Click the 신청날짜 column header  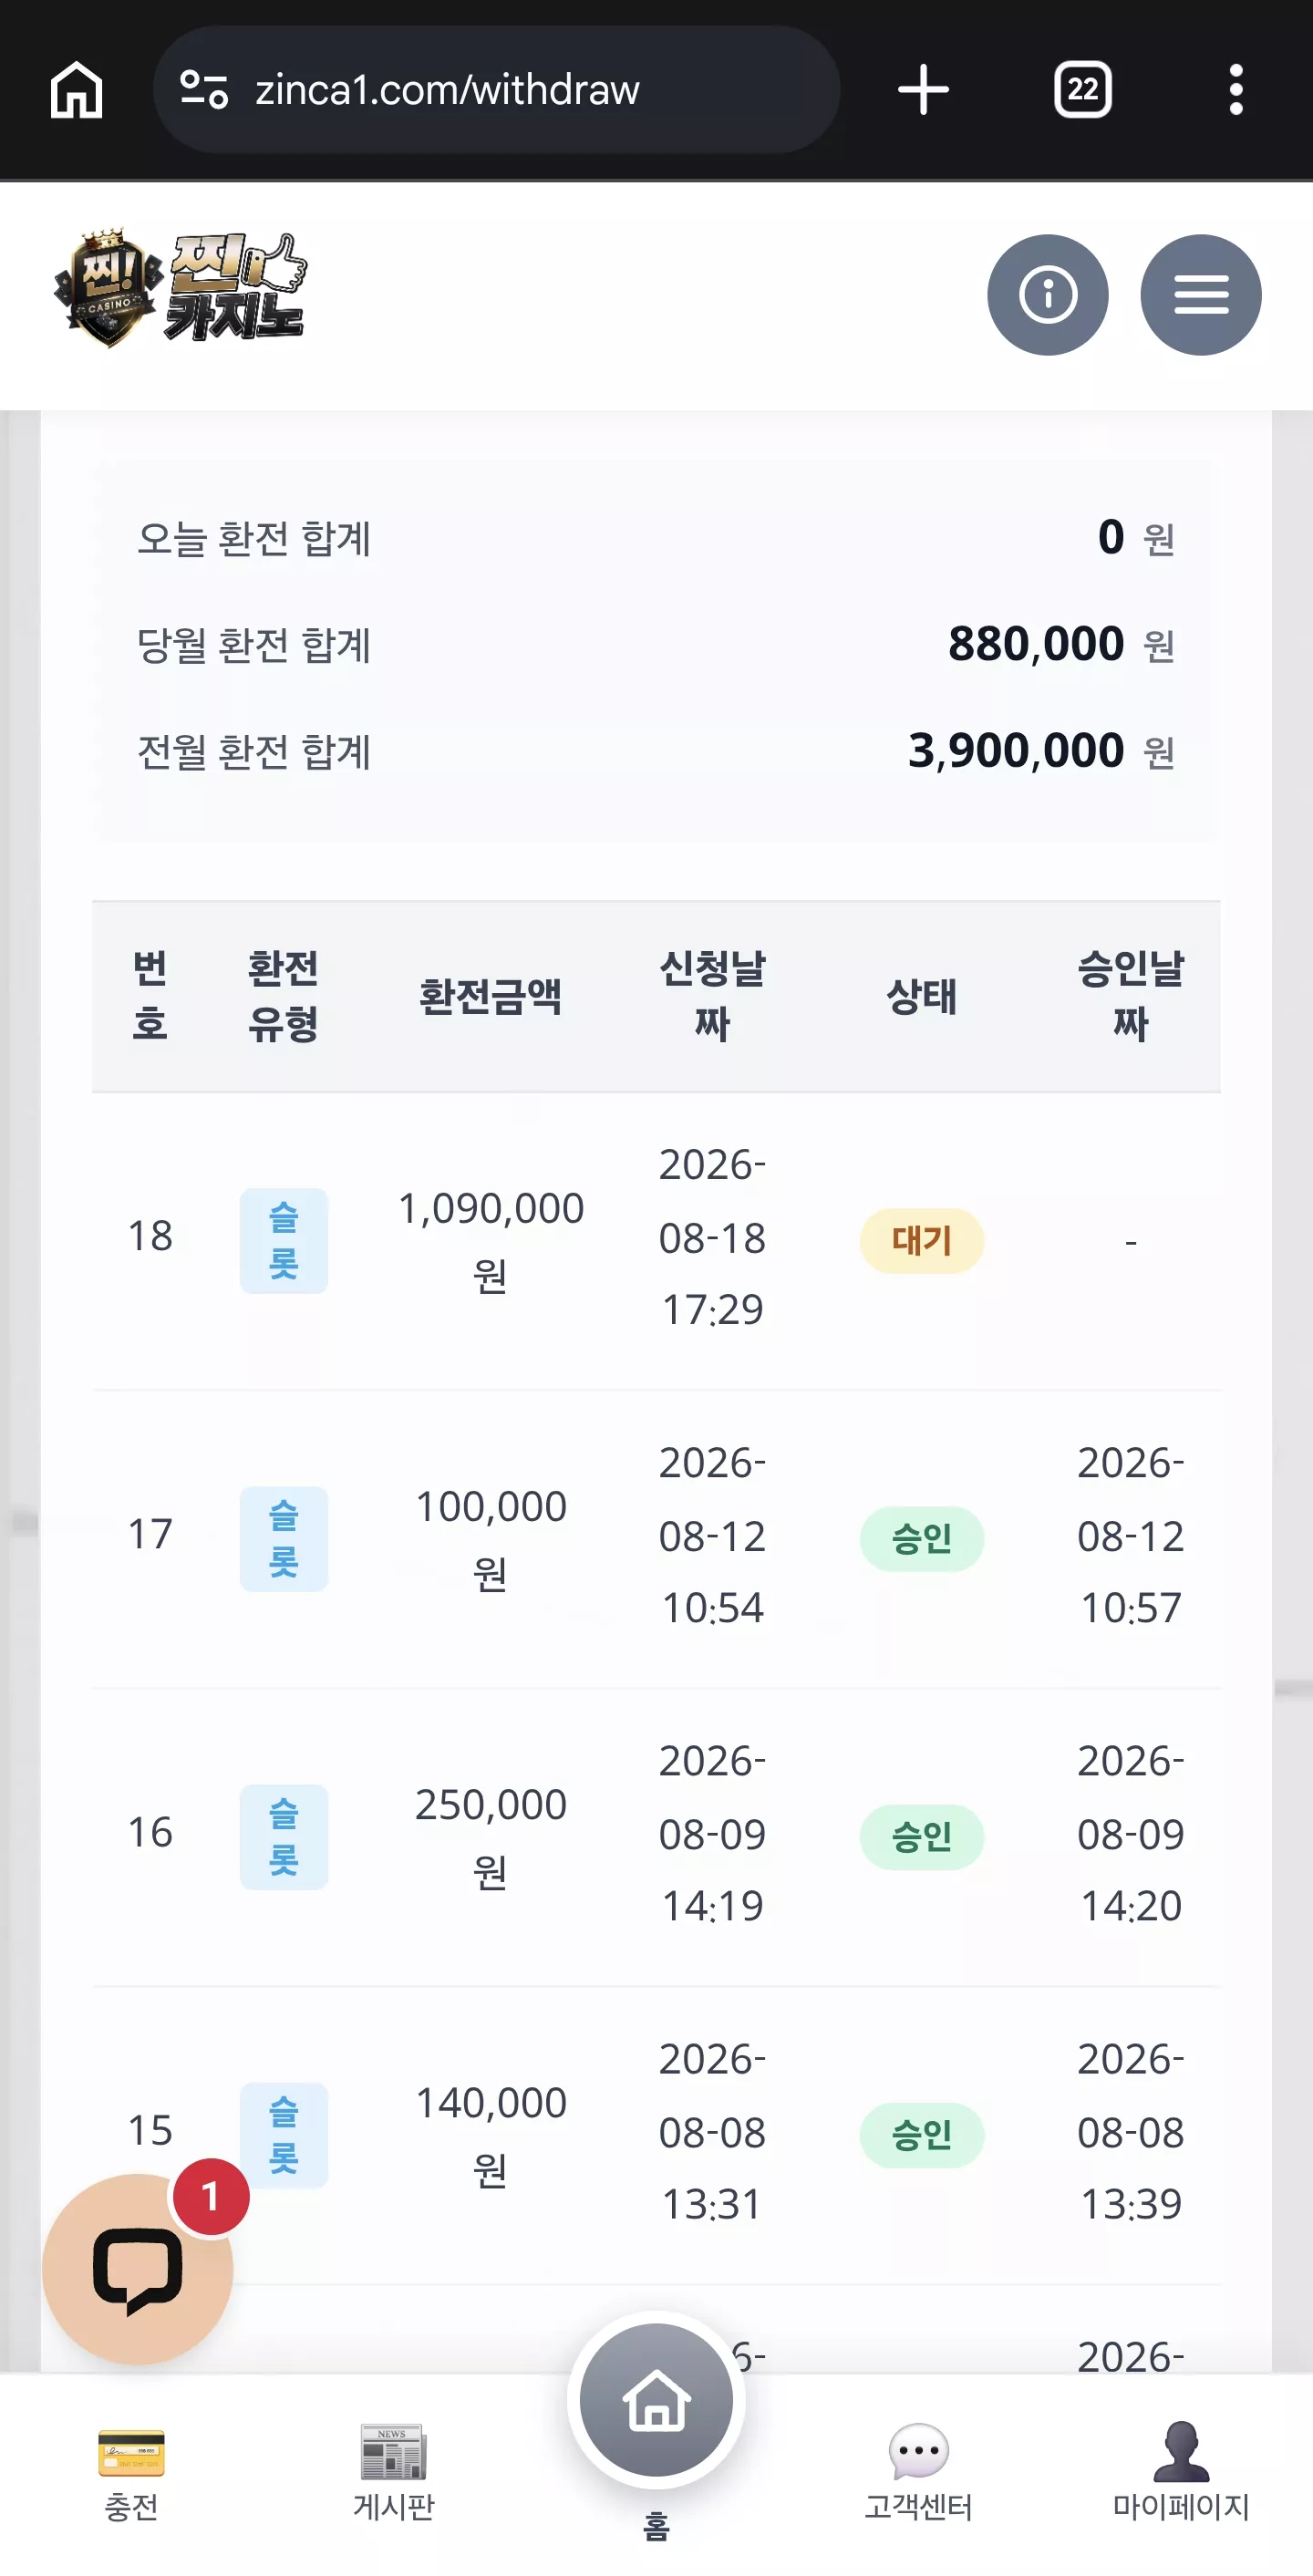[712, 996]
